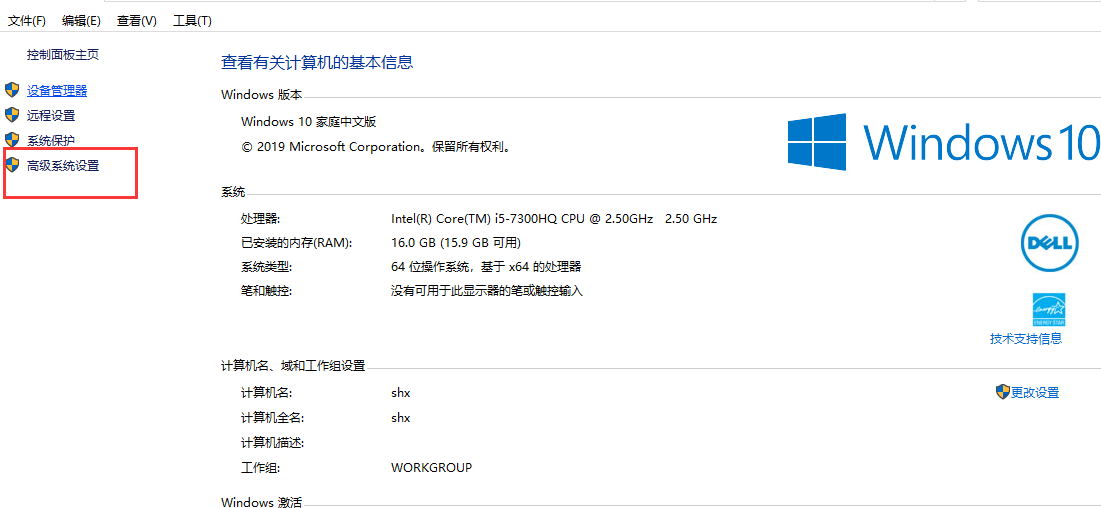1101x508 pixels.
Task: Open 系统保护 link
Action: tap(51, 141)
